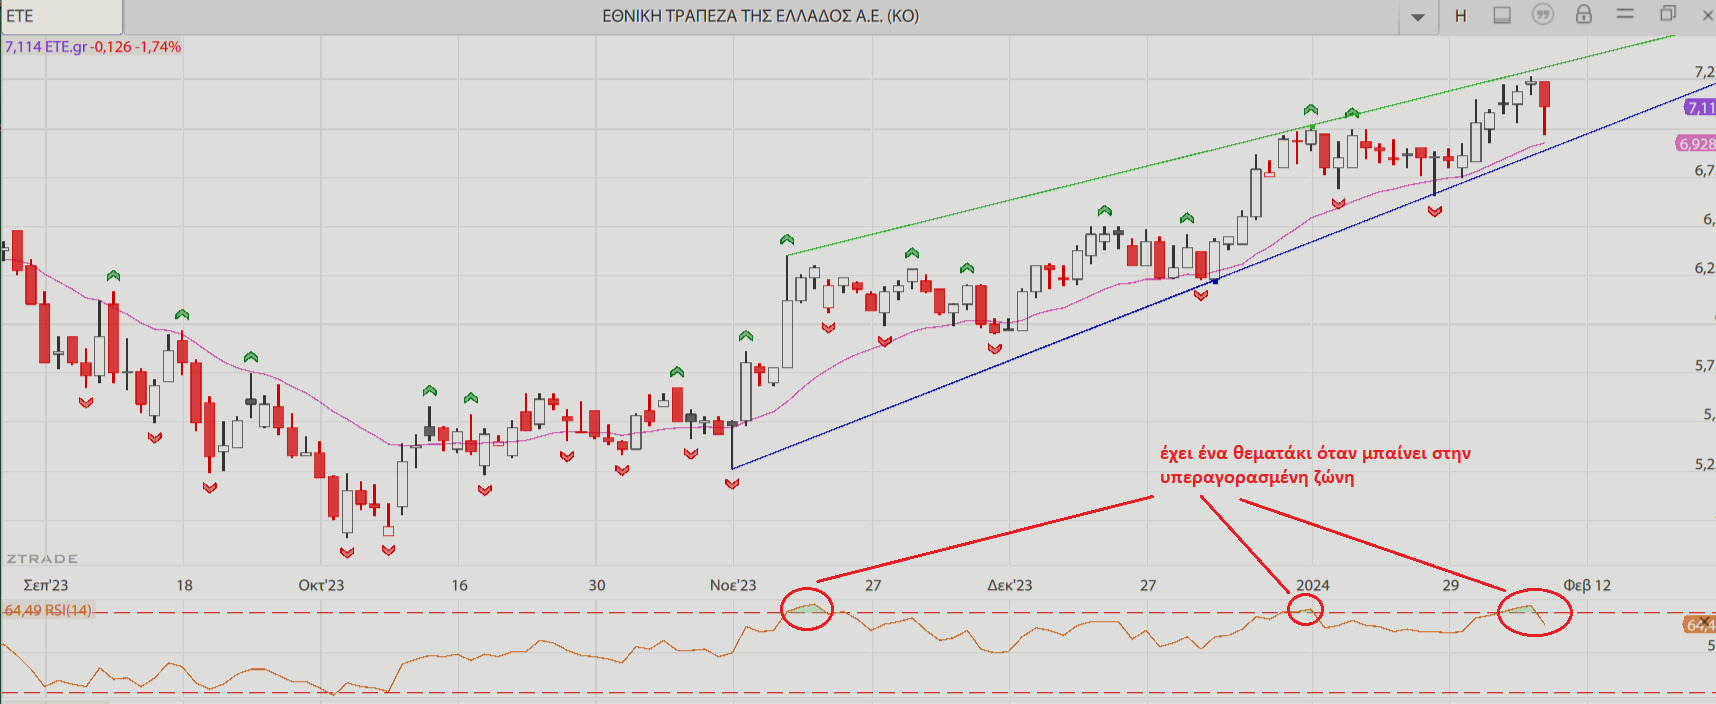Select the pink 6,928 moving average tag
The height and width of the screenshot is (704, 1716).
[1696, 144]
